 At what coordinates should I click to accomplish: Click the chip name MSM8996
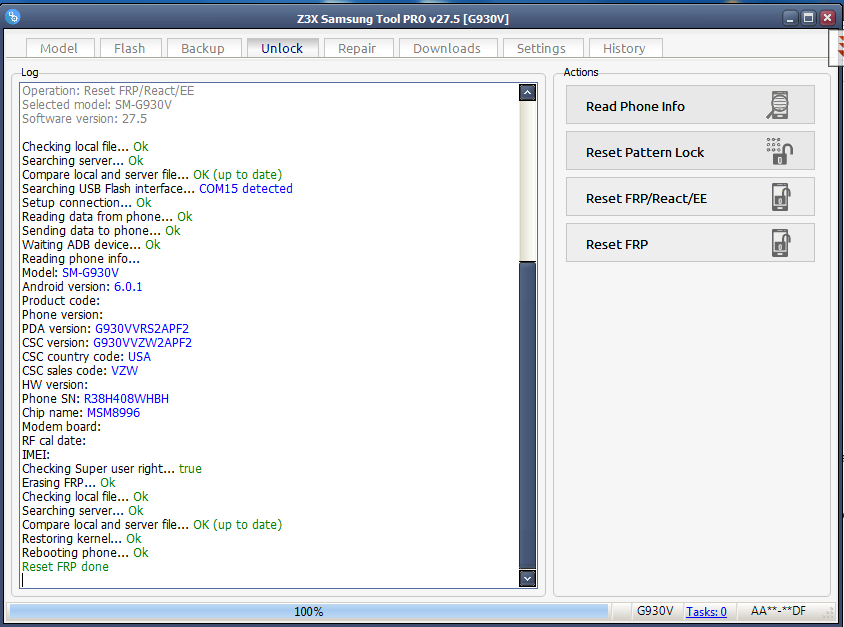tap(114, 413)
